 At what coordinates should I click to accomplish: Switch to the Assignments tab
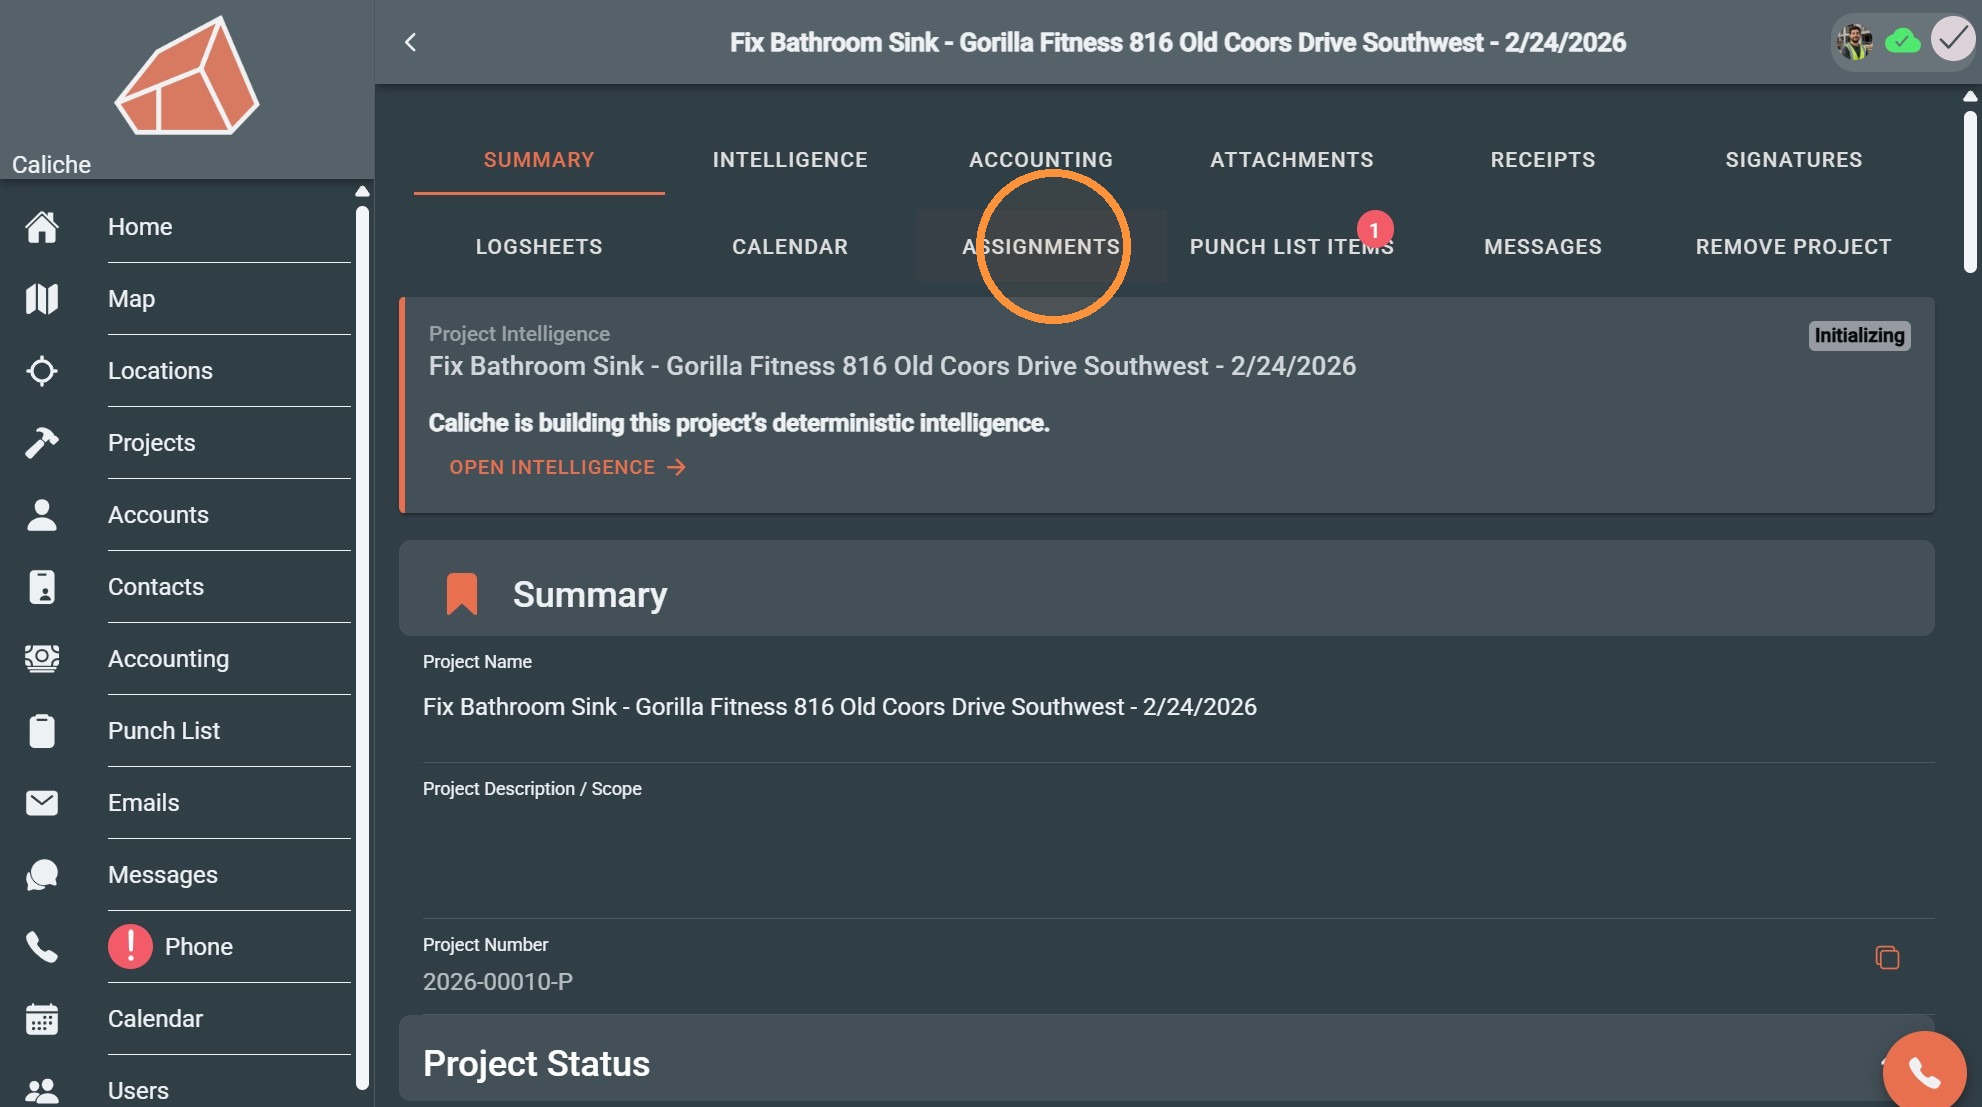pyautogui.click(x=1041, y=247)
